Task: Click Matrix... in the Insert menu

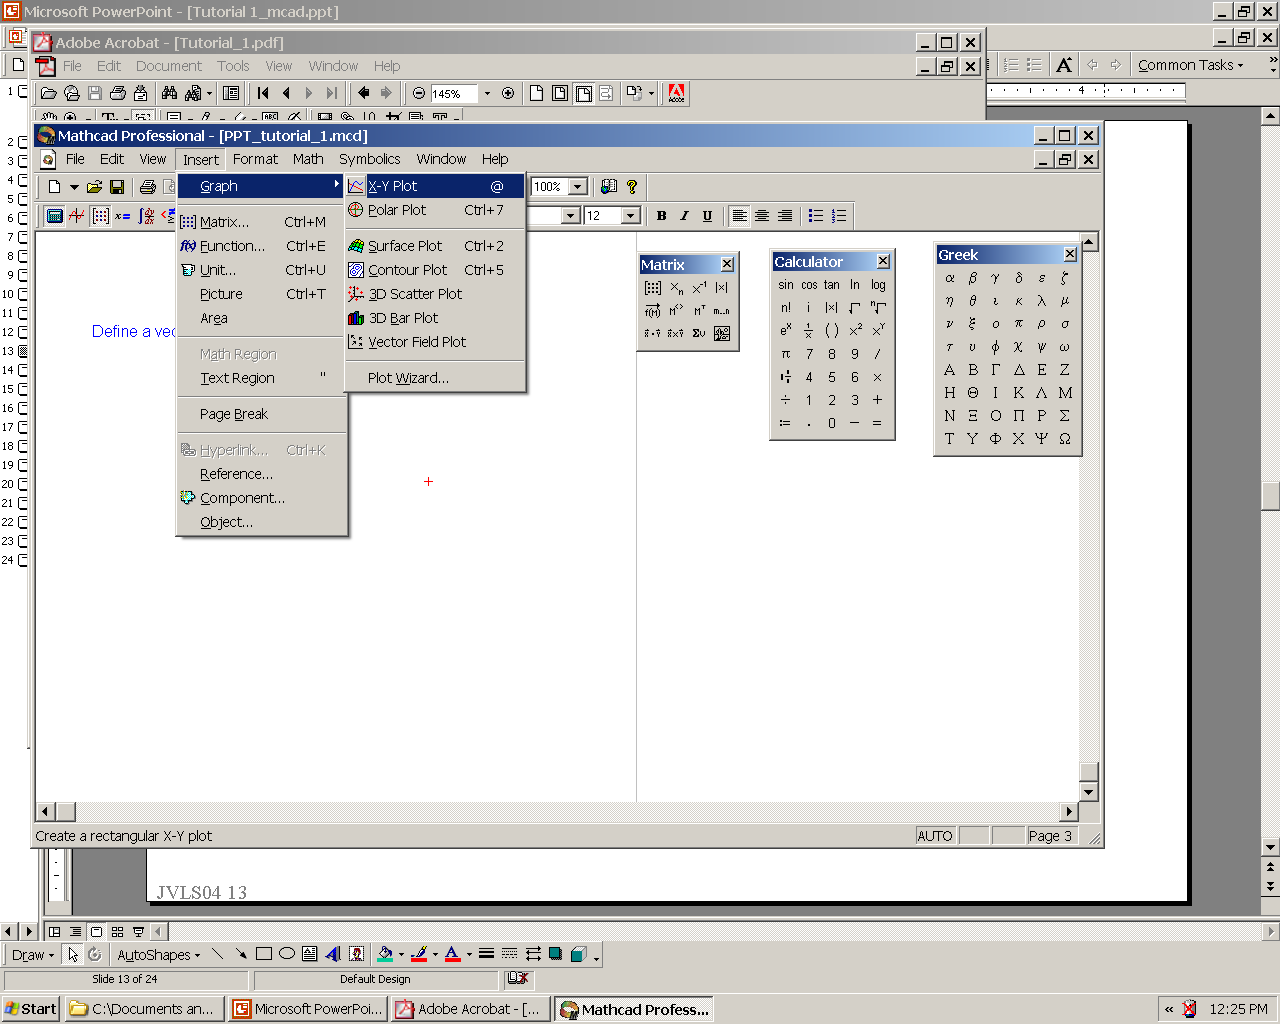Action: [262, 222]
